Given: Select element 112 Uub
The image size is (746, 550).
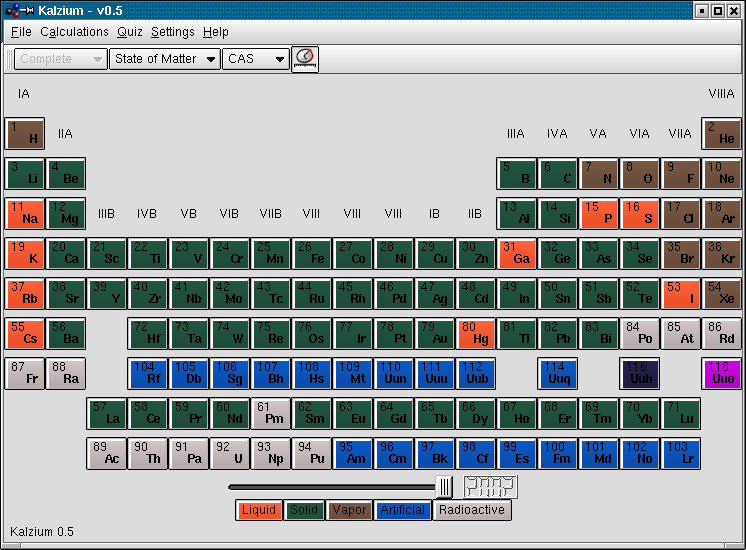Looking at the screenshot, I should (475, 373).
